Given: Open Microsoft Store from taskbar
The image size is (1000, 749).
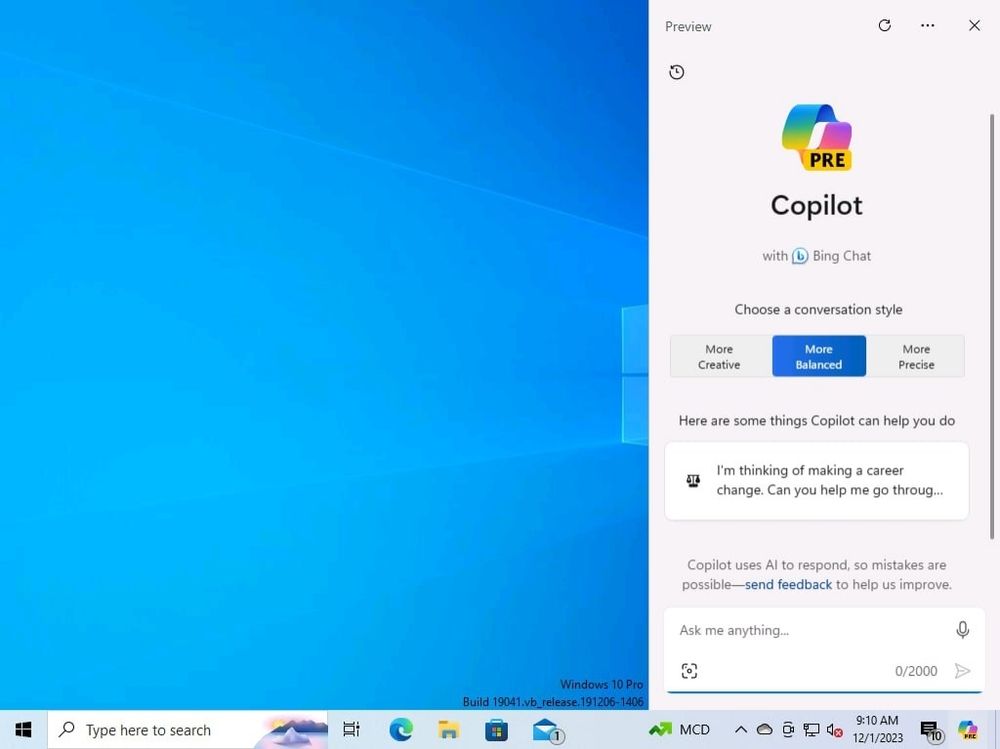Looking at the screenshot, I should [x=496, y=729].
